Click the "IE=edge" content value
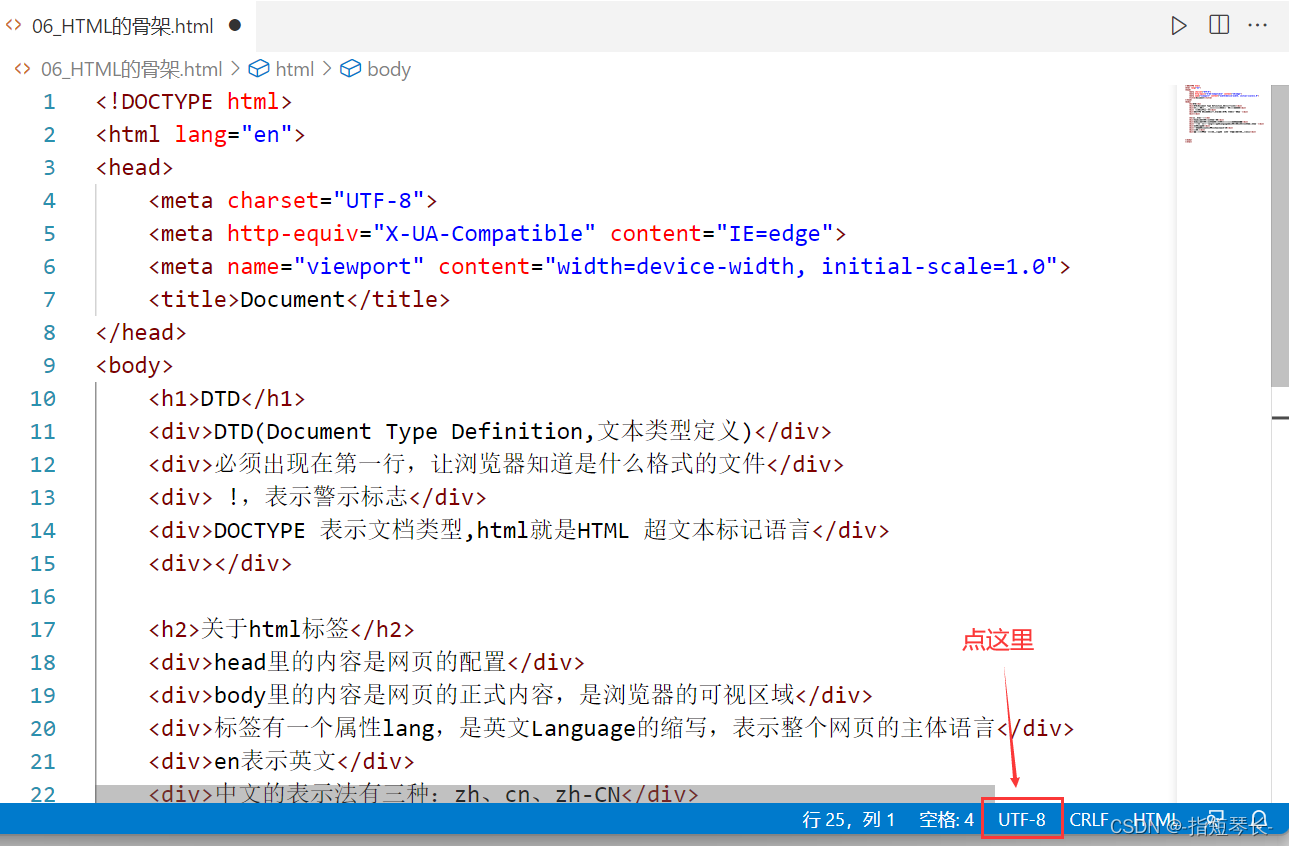The width and height of the screenshot is (1289, 846). coord(775,233)
